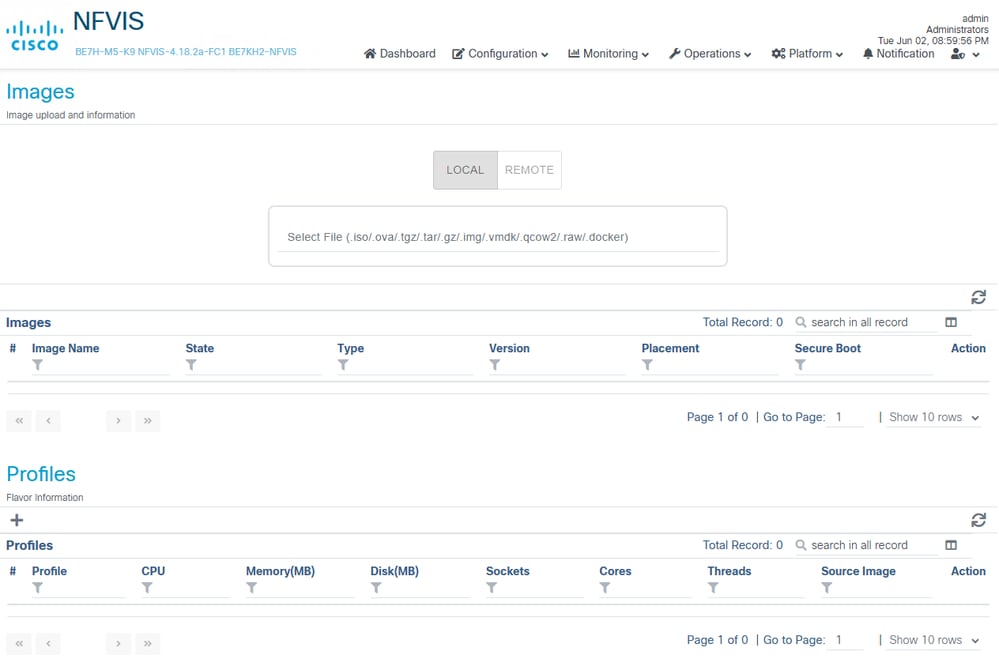999x662 pixels.
Task: Filter Images by Version
Action: [556, 366]
